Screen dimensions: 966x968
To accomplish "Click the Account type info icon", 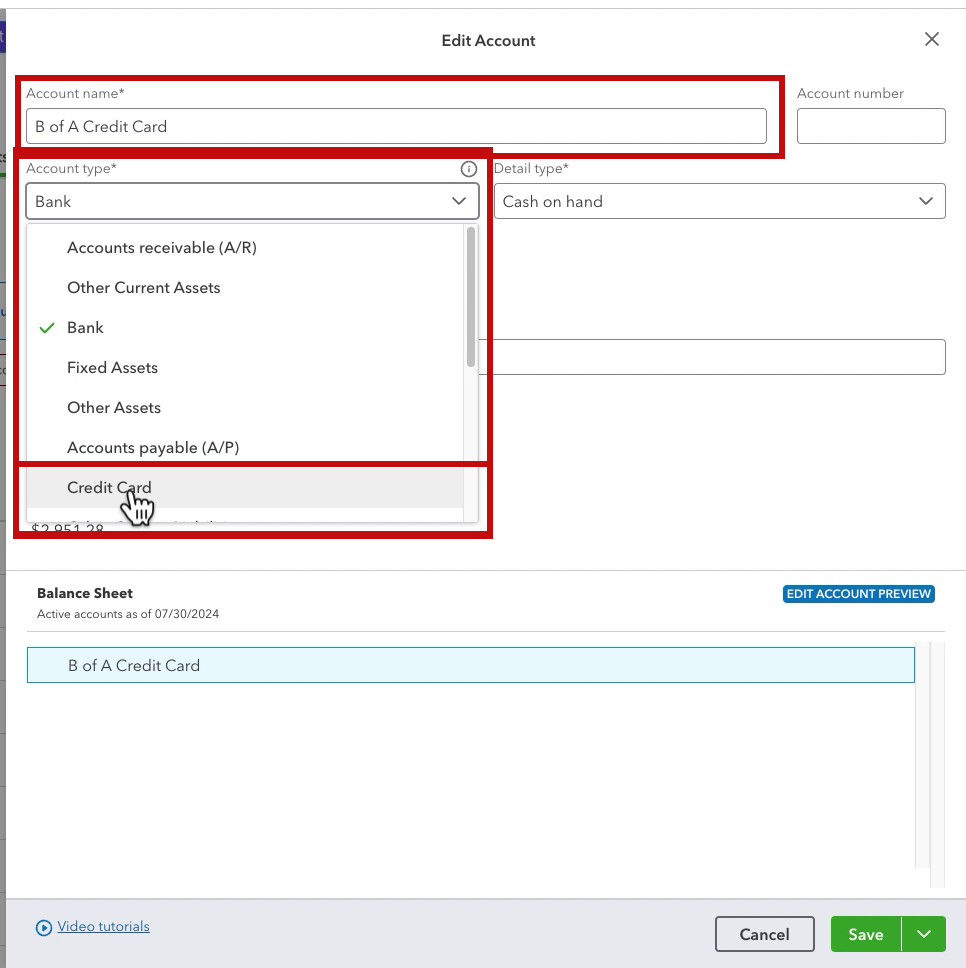I will [x=468, y=169].
